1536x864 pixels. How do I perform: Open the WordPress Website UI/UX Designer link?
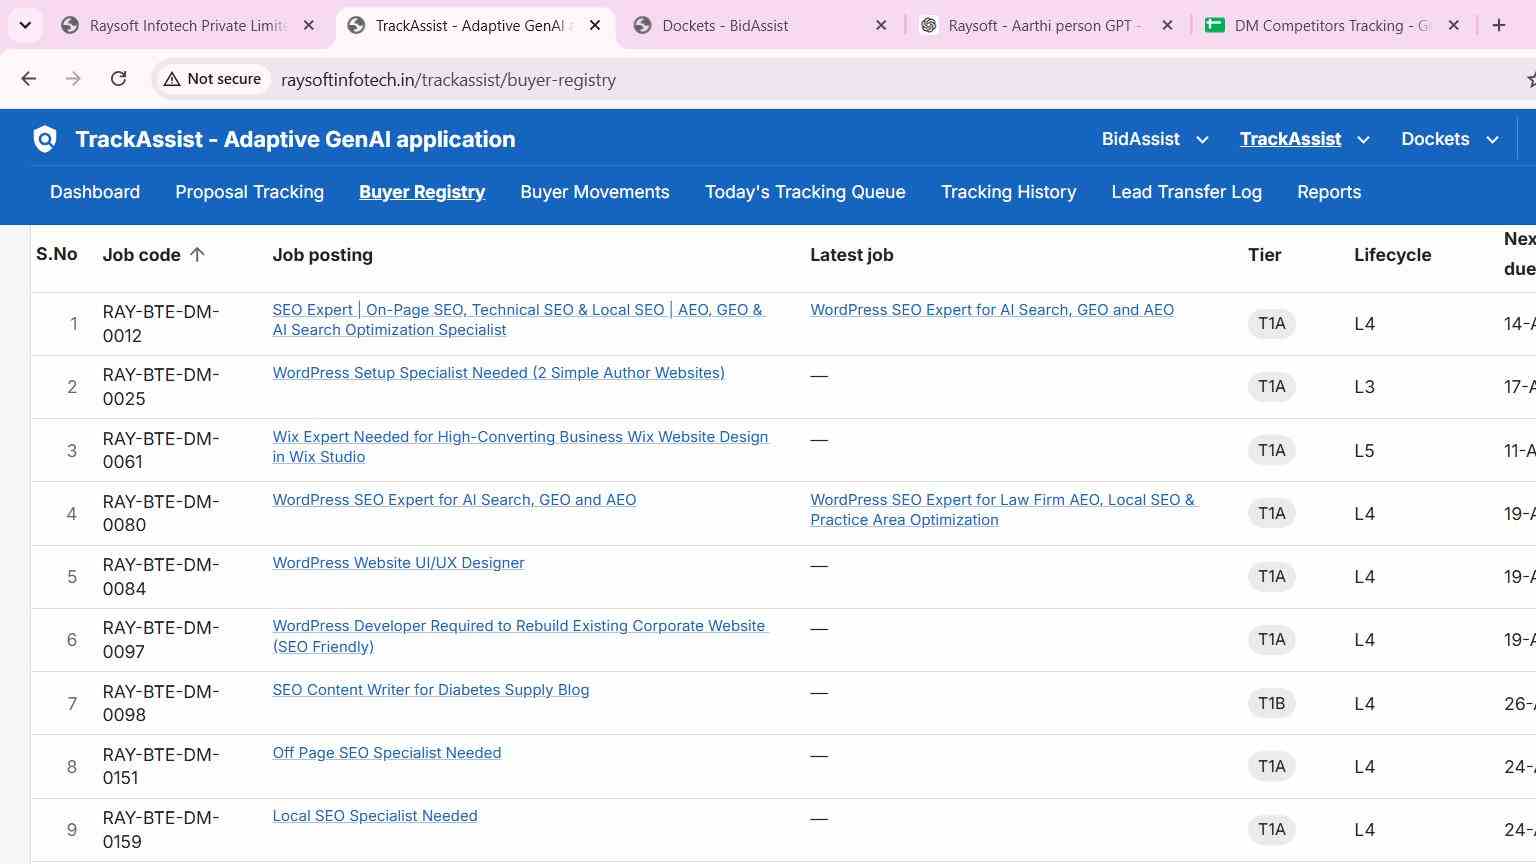[x=398, y=563]
